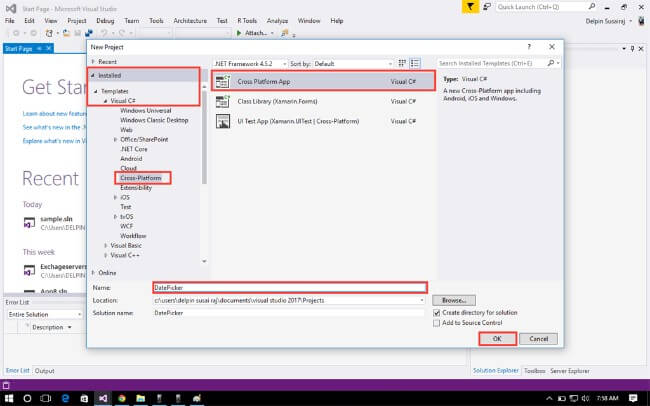This screenshot has height=406, width=650.
Task: Expand the Office/SharePoint node
Action: point(115,139)
